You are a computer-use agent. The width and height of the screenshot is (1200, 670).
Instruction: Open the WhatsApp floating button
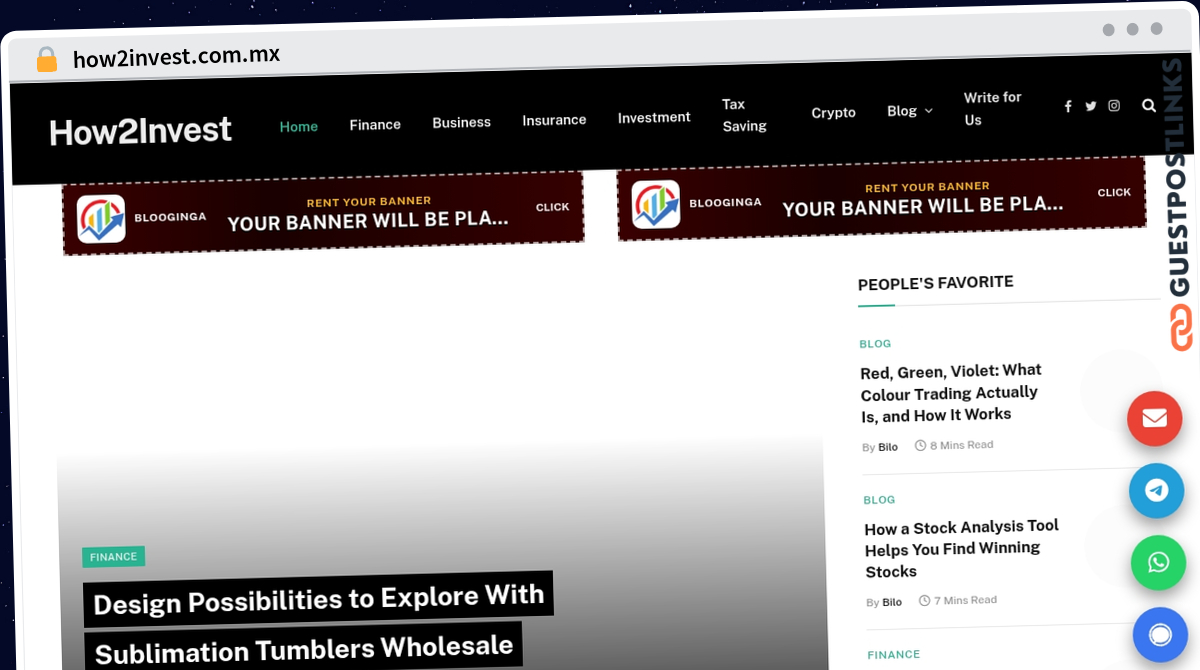click(x=1158, y=563)
